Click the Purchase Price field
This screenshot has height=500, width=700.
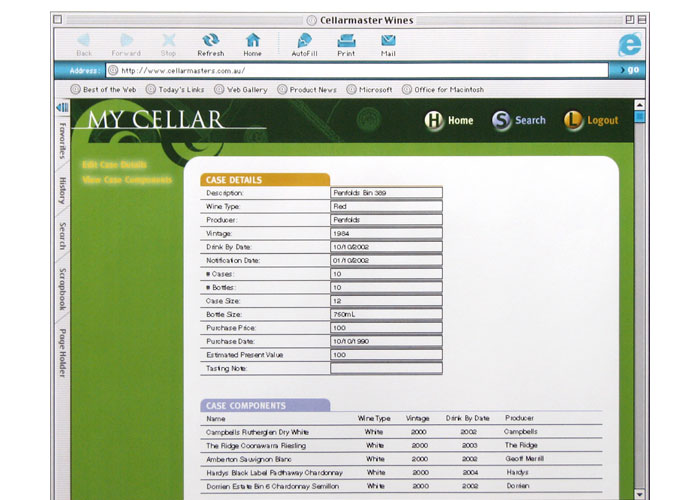click(x=387, y=328)
